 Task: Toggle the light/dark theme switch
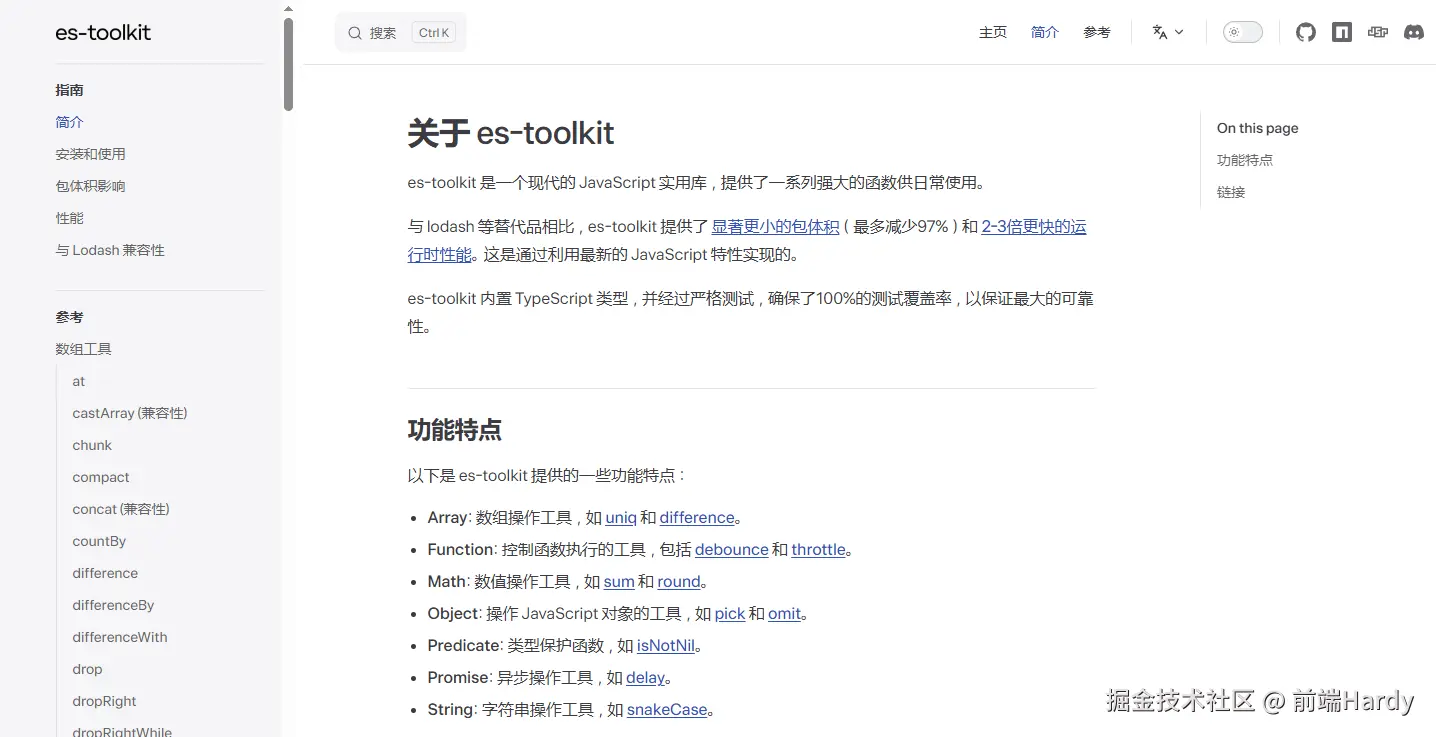click(1243, 32)
